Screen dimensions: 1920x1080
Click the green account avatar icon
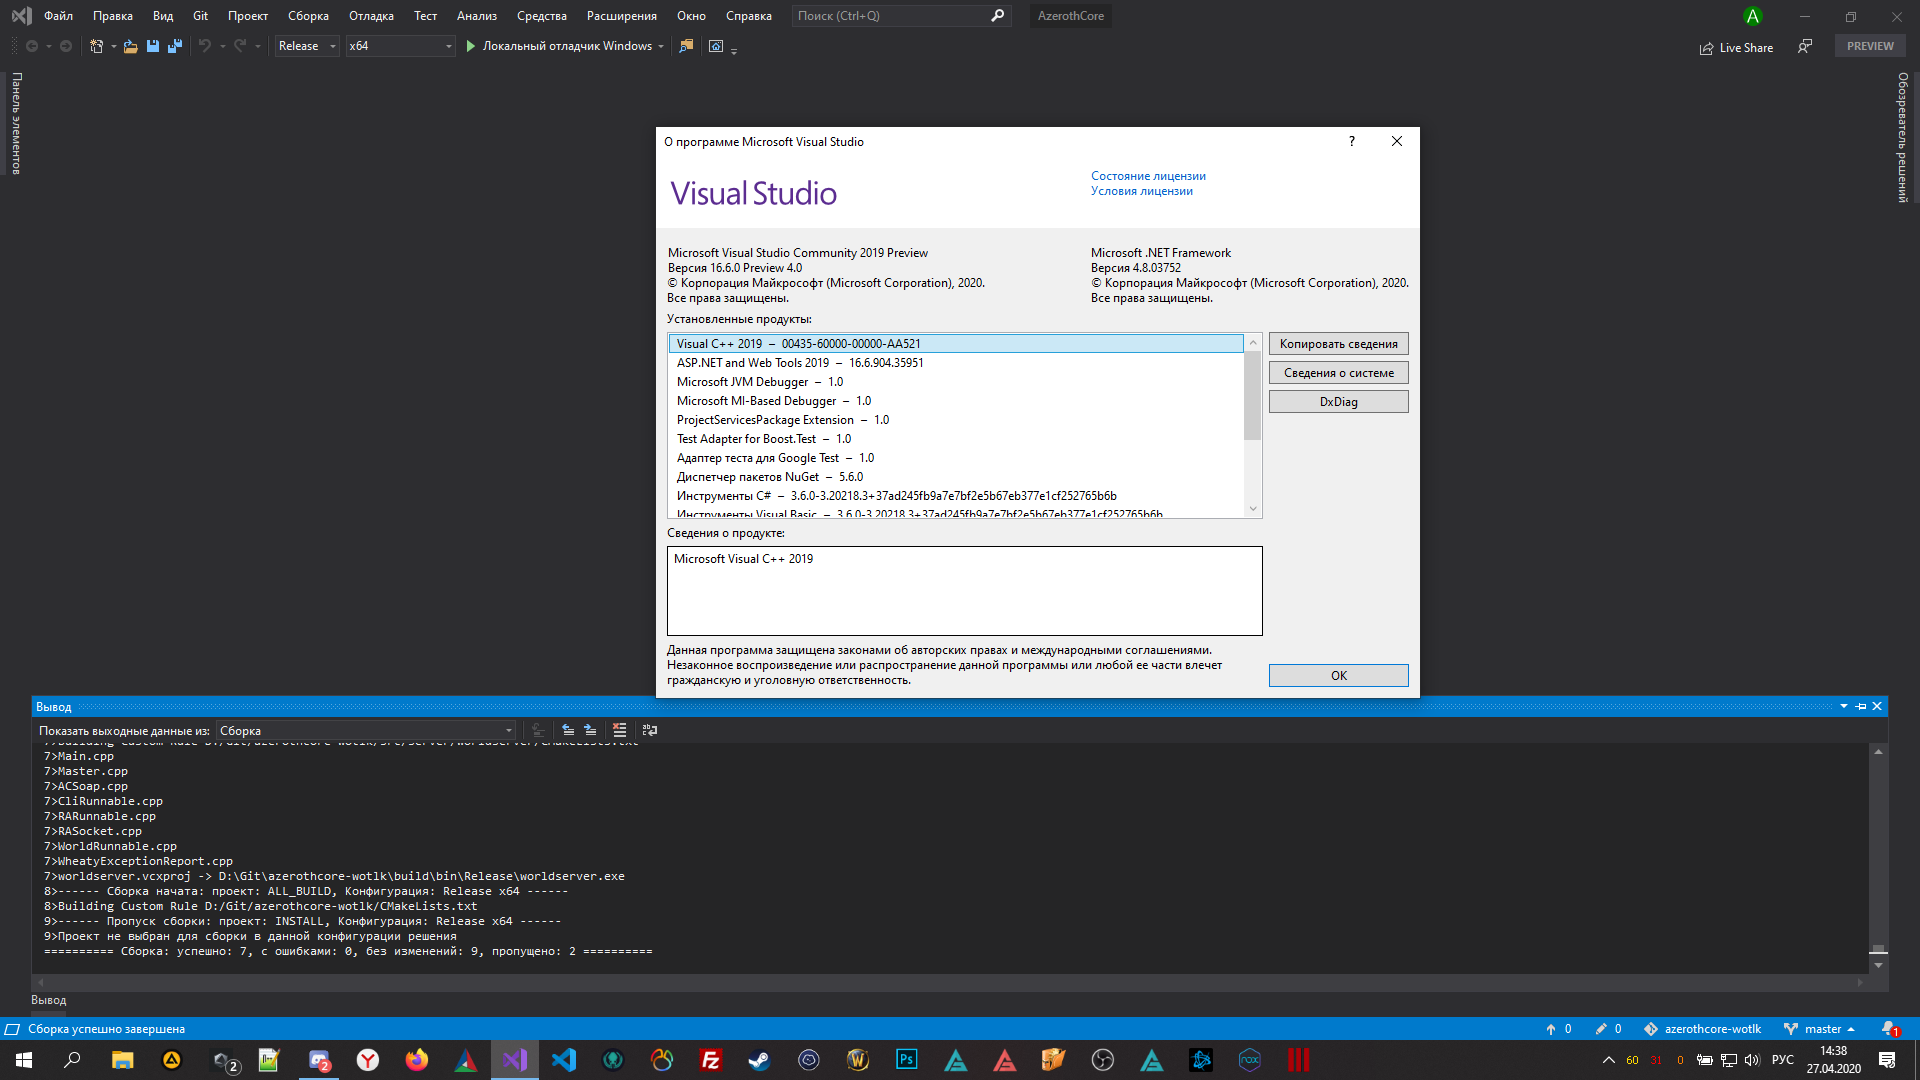click(1752, 16)
